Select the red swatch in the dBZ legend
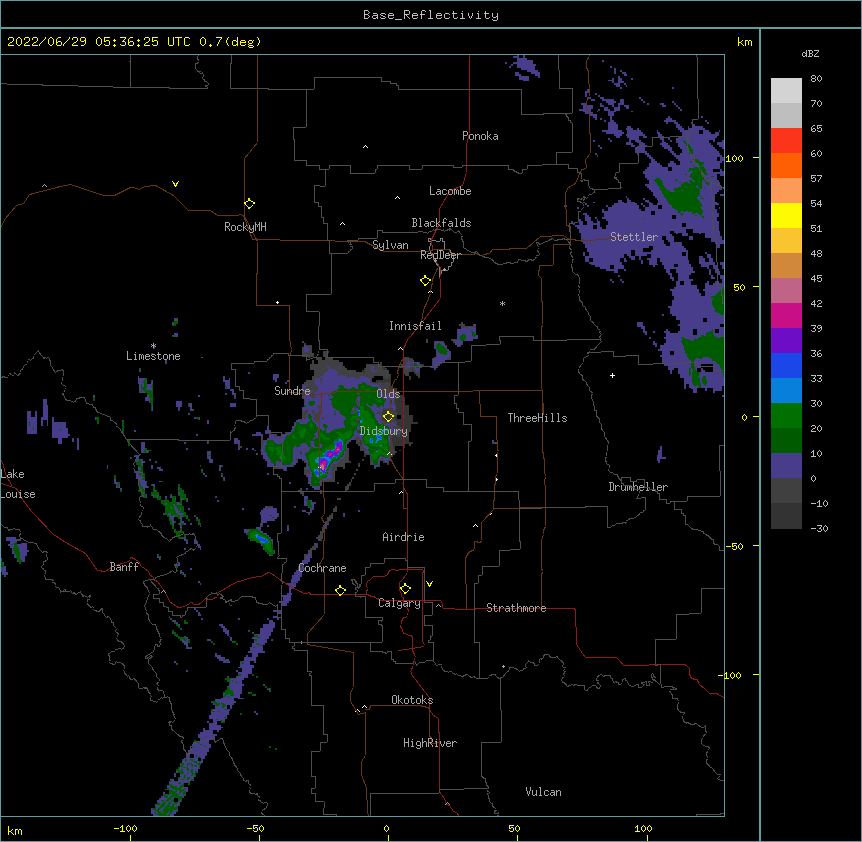Viewport: 862px width, 842px height. tap(786, 141)
